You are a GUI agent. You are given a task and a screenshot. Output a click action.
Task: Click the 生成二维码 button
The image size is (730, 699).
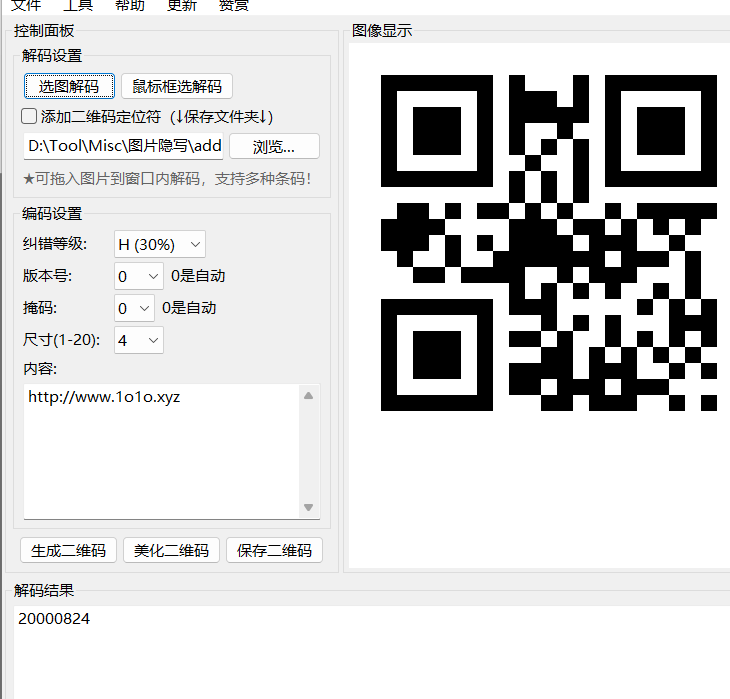click(x=69, y=550)
